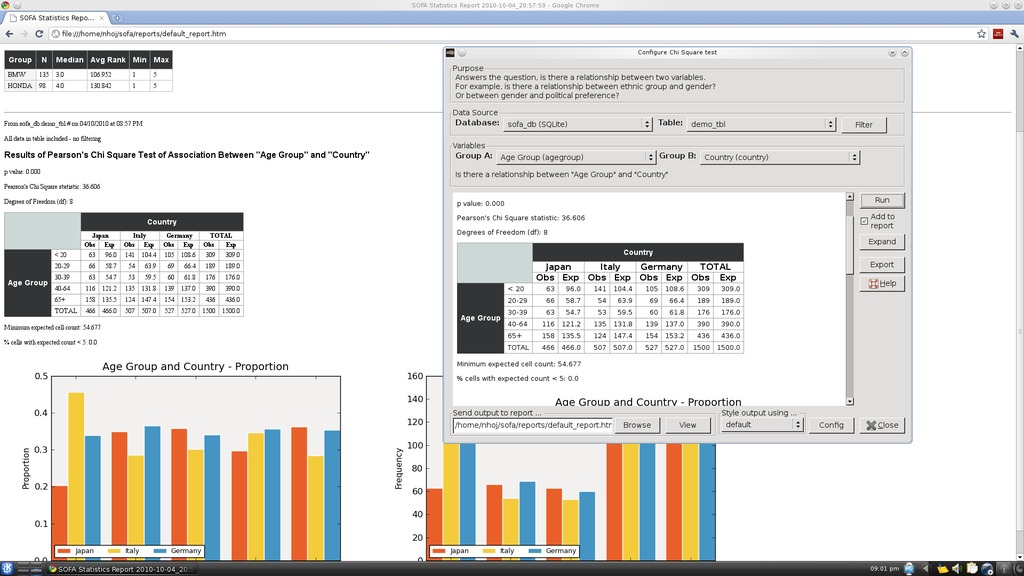Click the Export button
1024x576 pixels.
coord(881,265)
